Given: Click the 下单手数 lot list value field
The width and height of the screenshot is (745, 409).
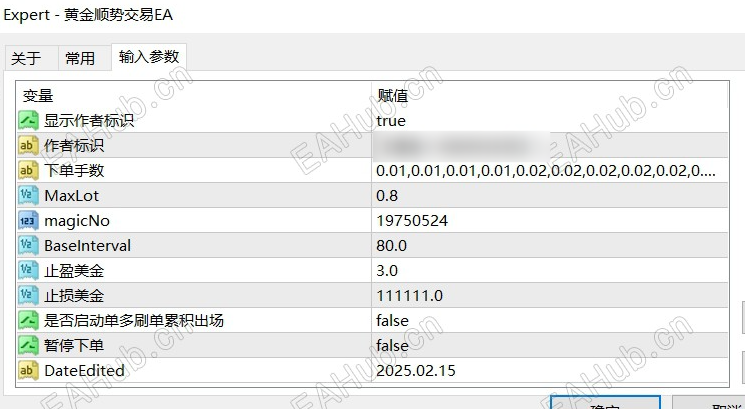Looking at the screenshot, I should coord(549,171).
